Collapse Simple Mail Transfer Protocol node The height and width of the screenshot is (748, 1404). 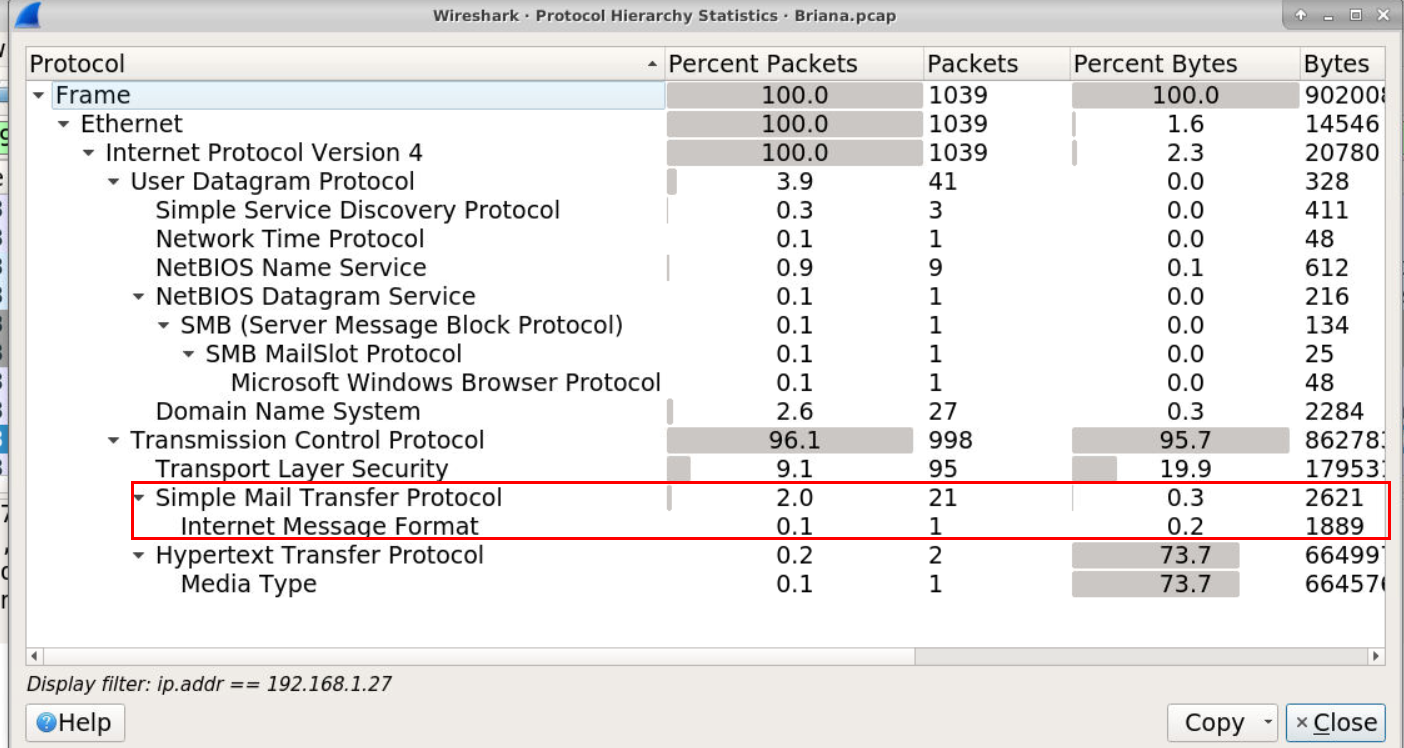click(x=138, y=498)
